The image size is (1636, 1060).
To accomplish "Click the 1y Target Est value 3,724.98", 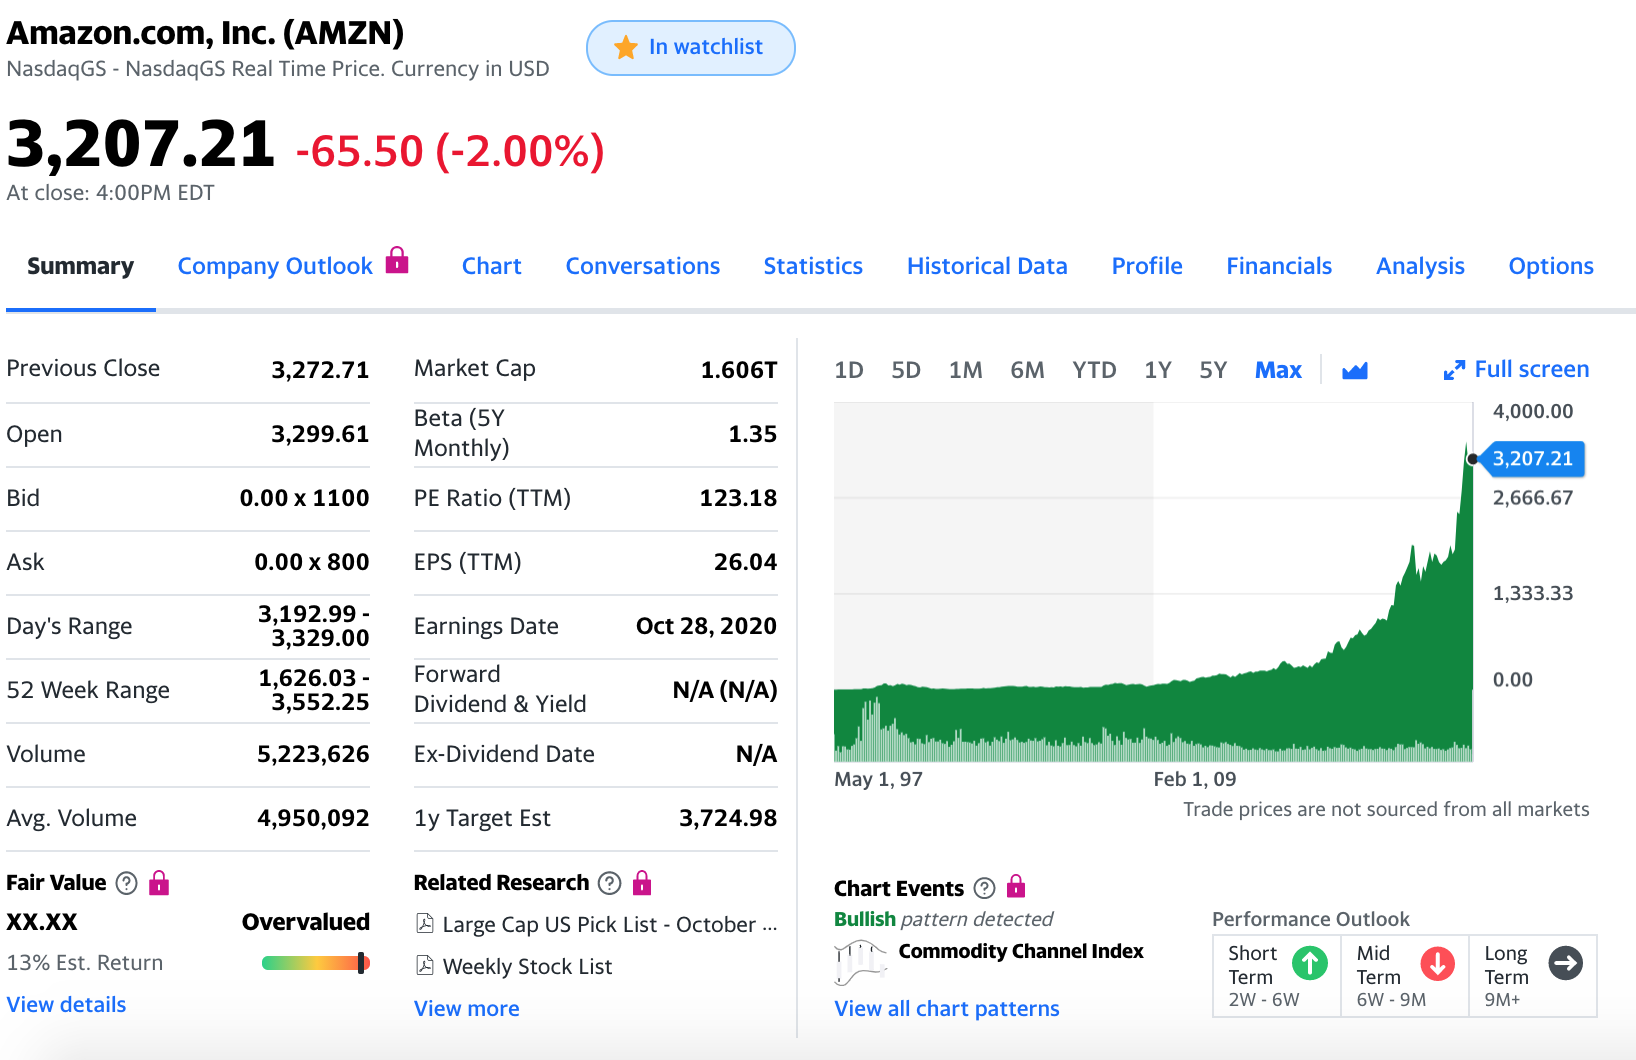I will pyautogui.click(x=728, y=818).
